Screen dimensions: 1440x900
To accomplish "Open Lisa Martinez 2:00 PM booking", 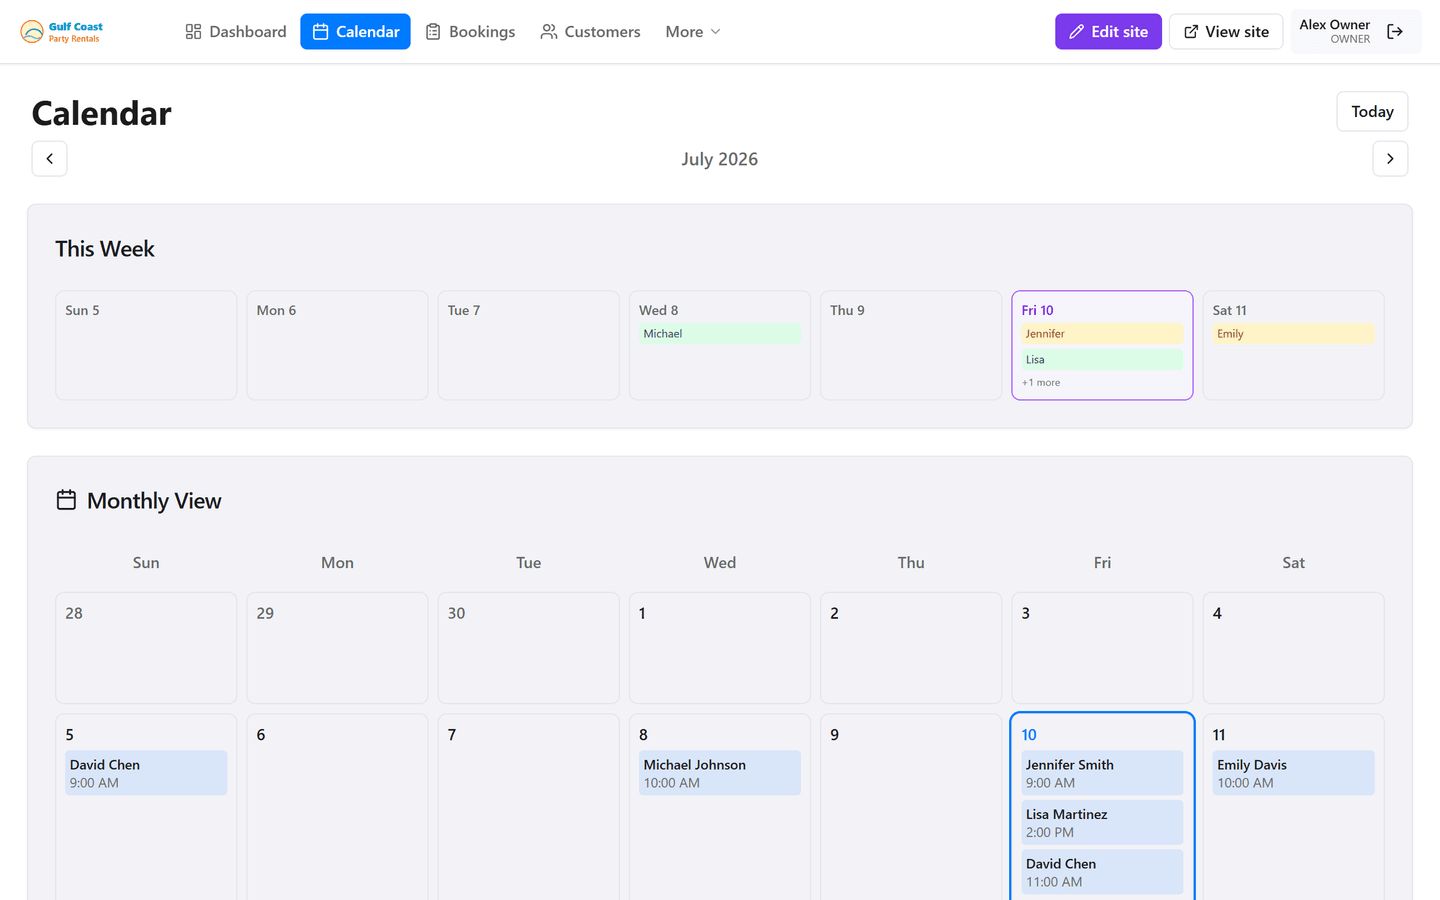I will click(1102, 823).
